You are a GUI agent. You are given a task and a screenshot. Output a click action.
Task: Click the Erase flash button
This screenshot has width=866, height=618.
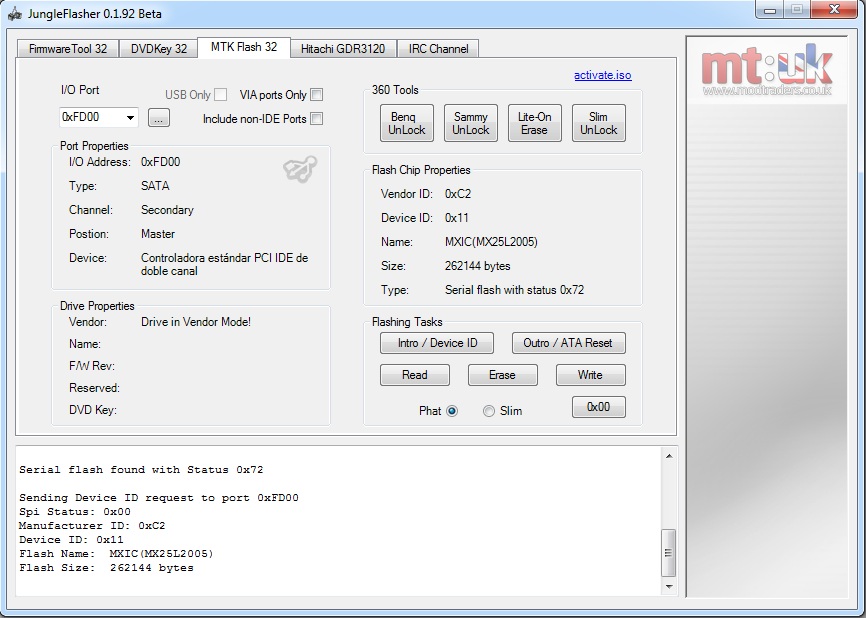coord(503,375)
